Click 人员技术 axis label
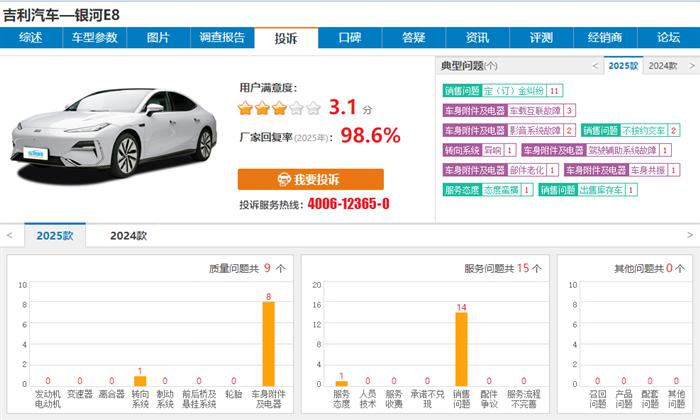This screenshot has width=700, height=420. pos(368,399)
